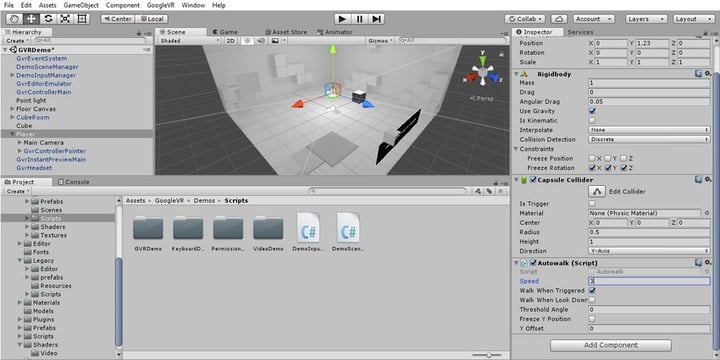Uncheck Freeze Rotation Z checkbox

[623, 168]
